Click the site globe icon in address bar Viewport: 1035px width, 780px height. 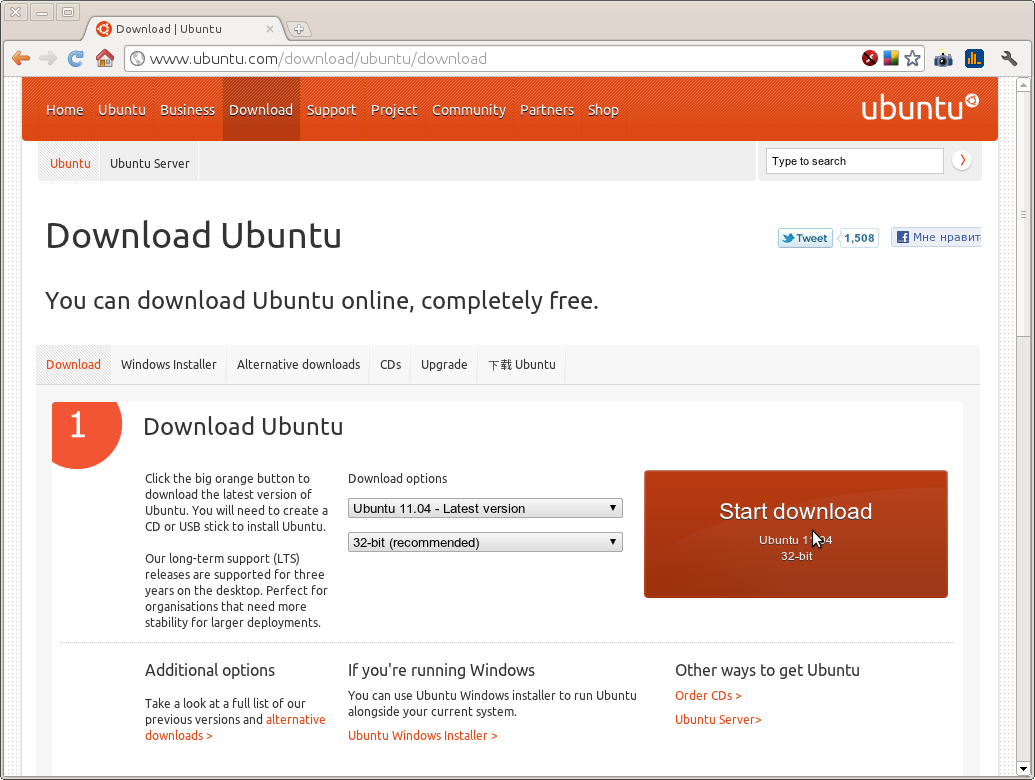point(137,59)
